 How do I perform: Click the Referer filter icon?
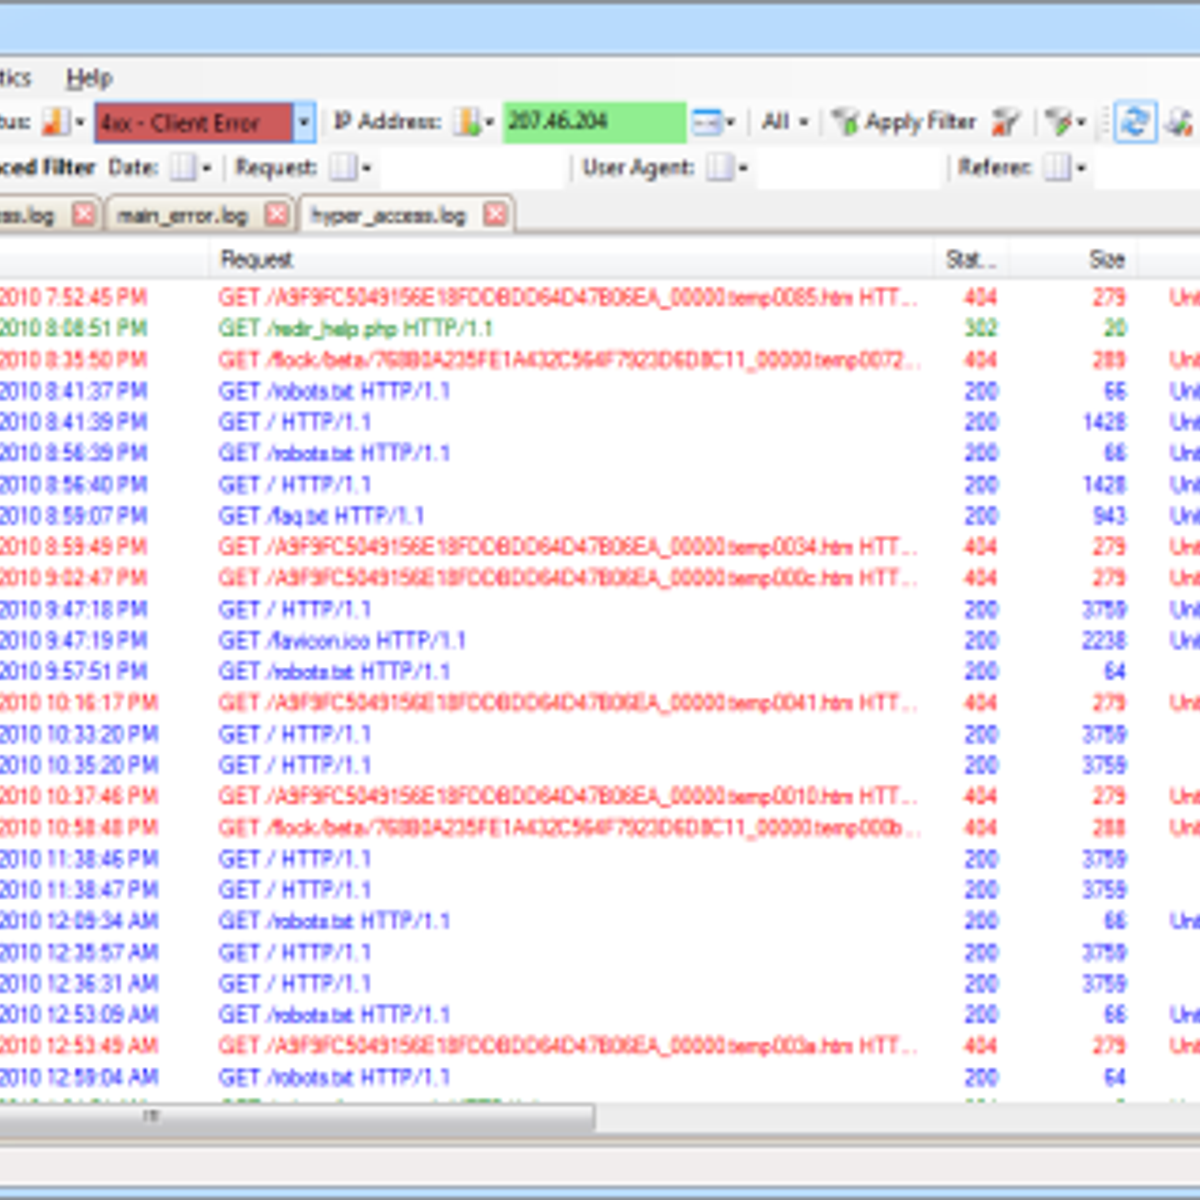coord(1057,168)
